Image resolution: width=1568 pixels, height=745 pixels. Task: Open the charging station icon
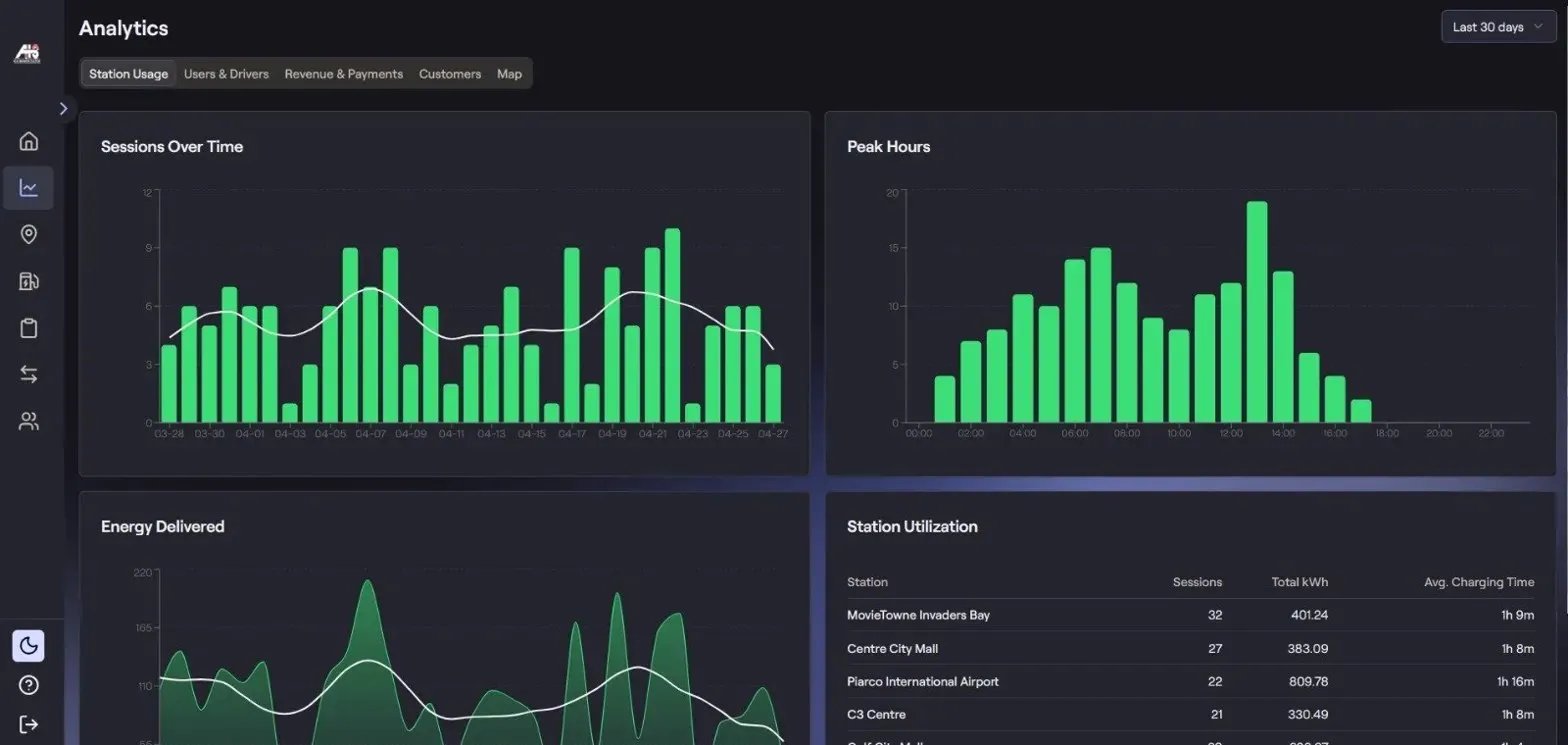pyautogui.click(x=28, y=281)
